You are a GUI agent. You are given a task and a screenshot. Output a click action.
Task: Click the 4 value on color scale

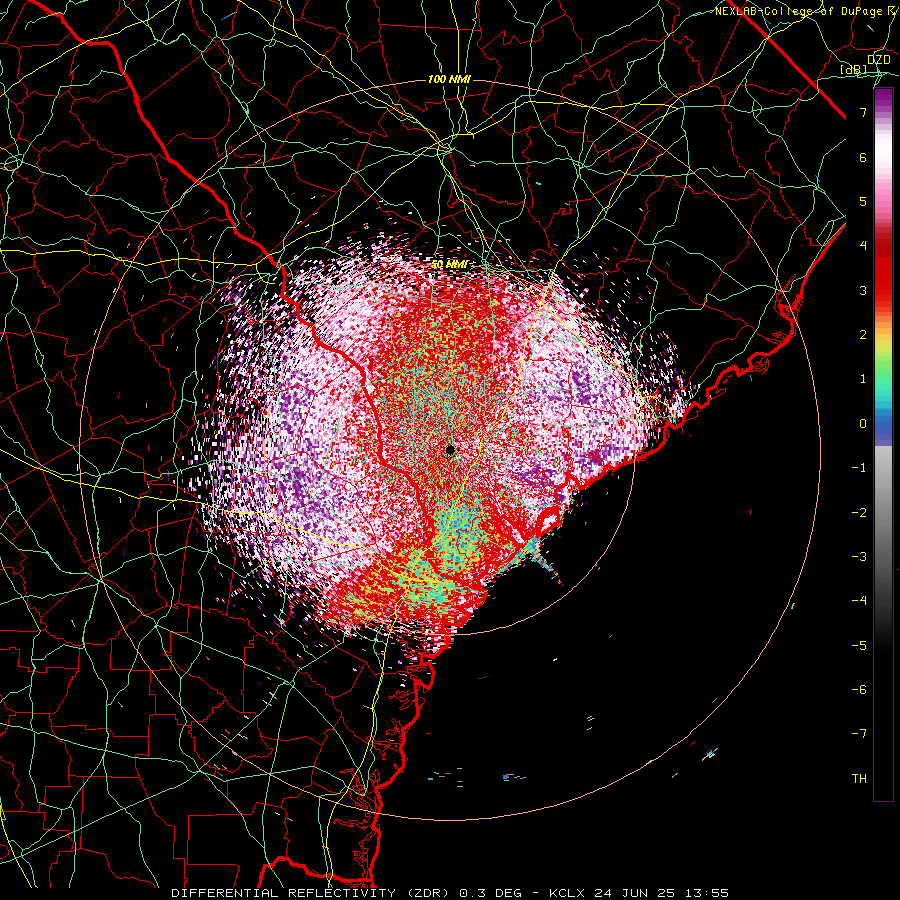pyautogui.click(x=863, y=246)
